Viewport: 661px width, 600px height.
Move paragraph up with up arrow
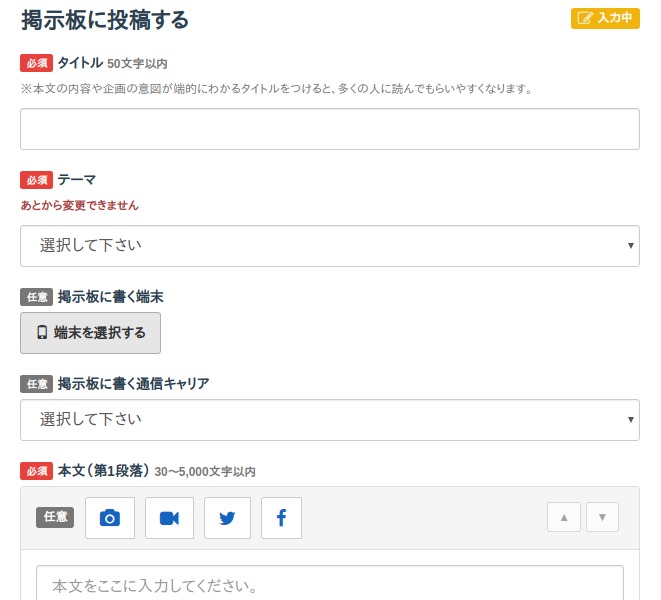(564, 517)
